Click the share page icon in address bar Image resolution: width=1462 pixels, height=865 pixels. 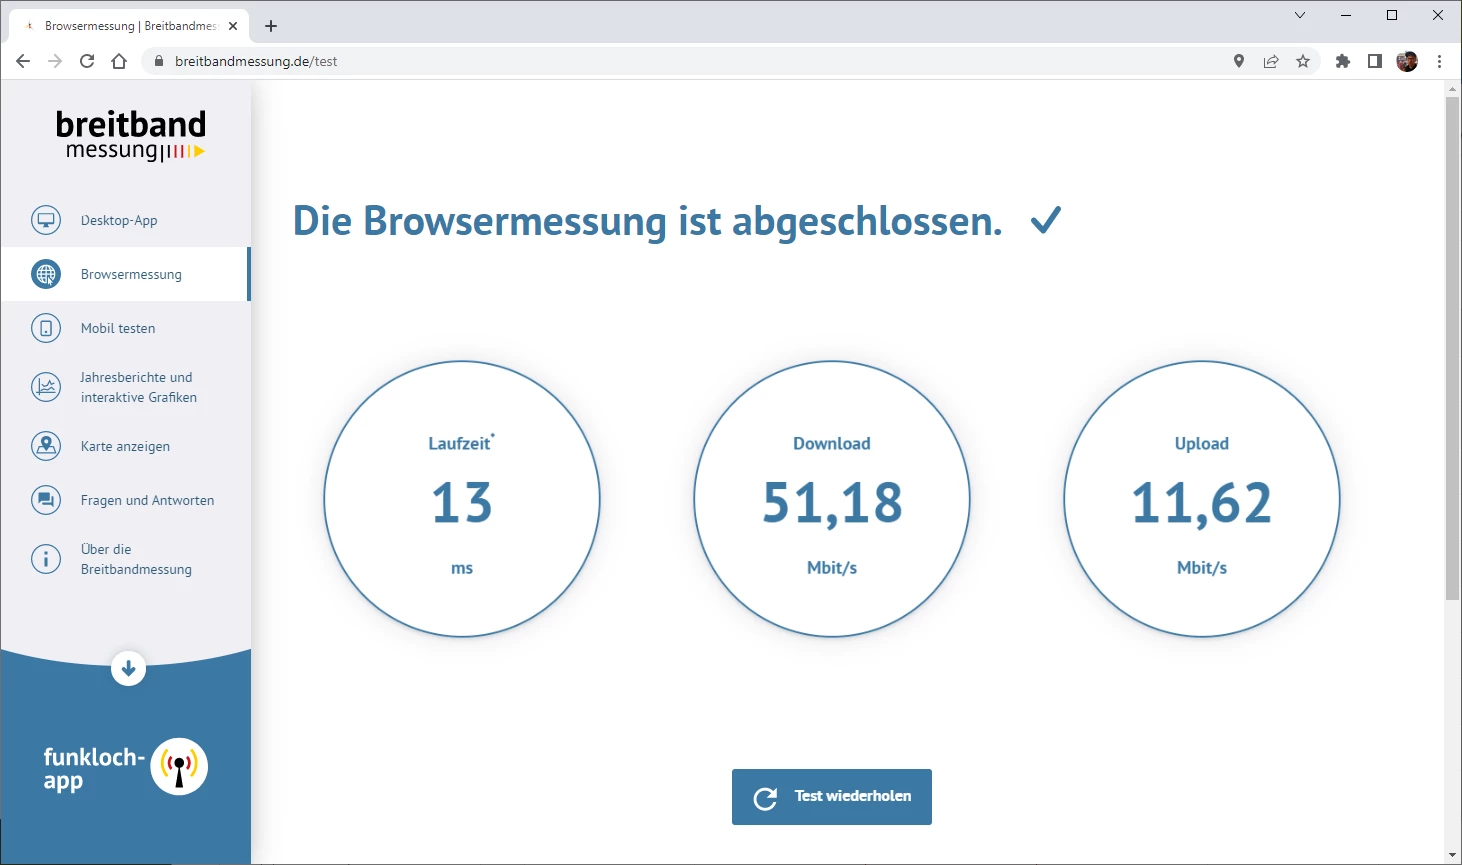1271,61
